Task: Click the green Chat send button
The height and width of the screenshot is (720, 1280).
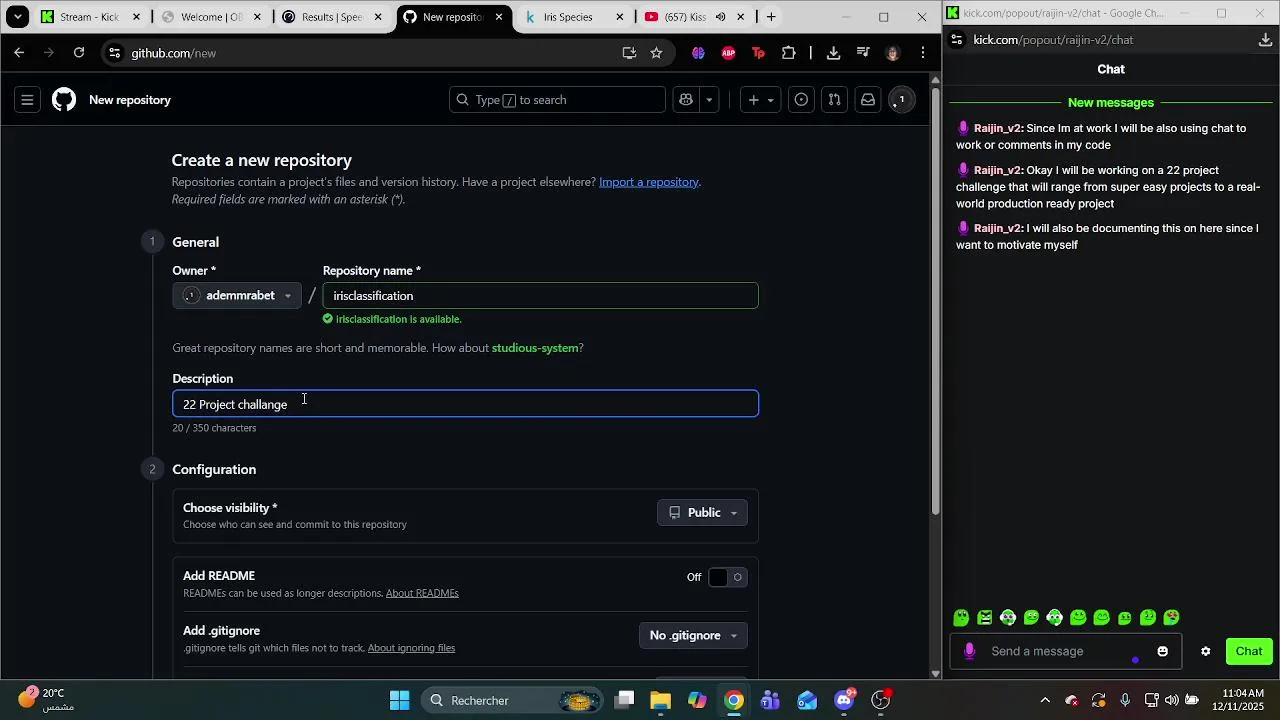Action: 1249,652
